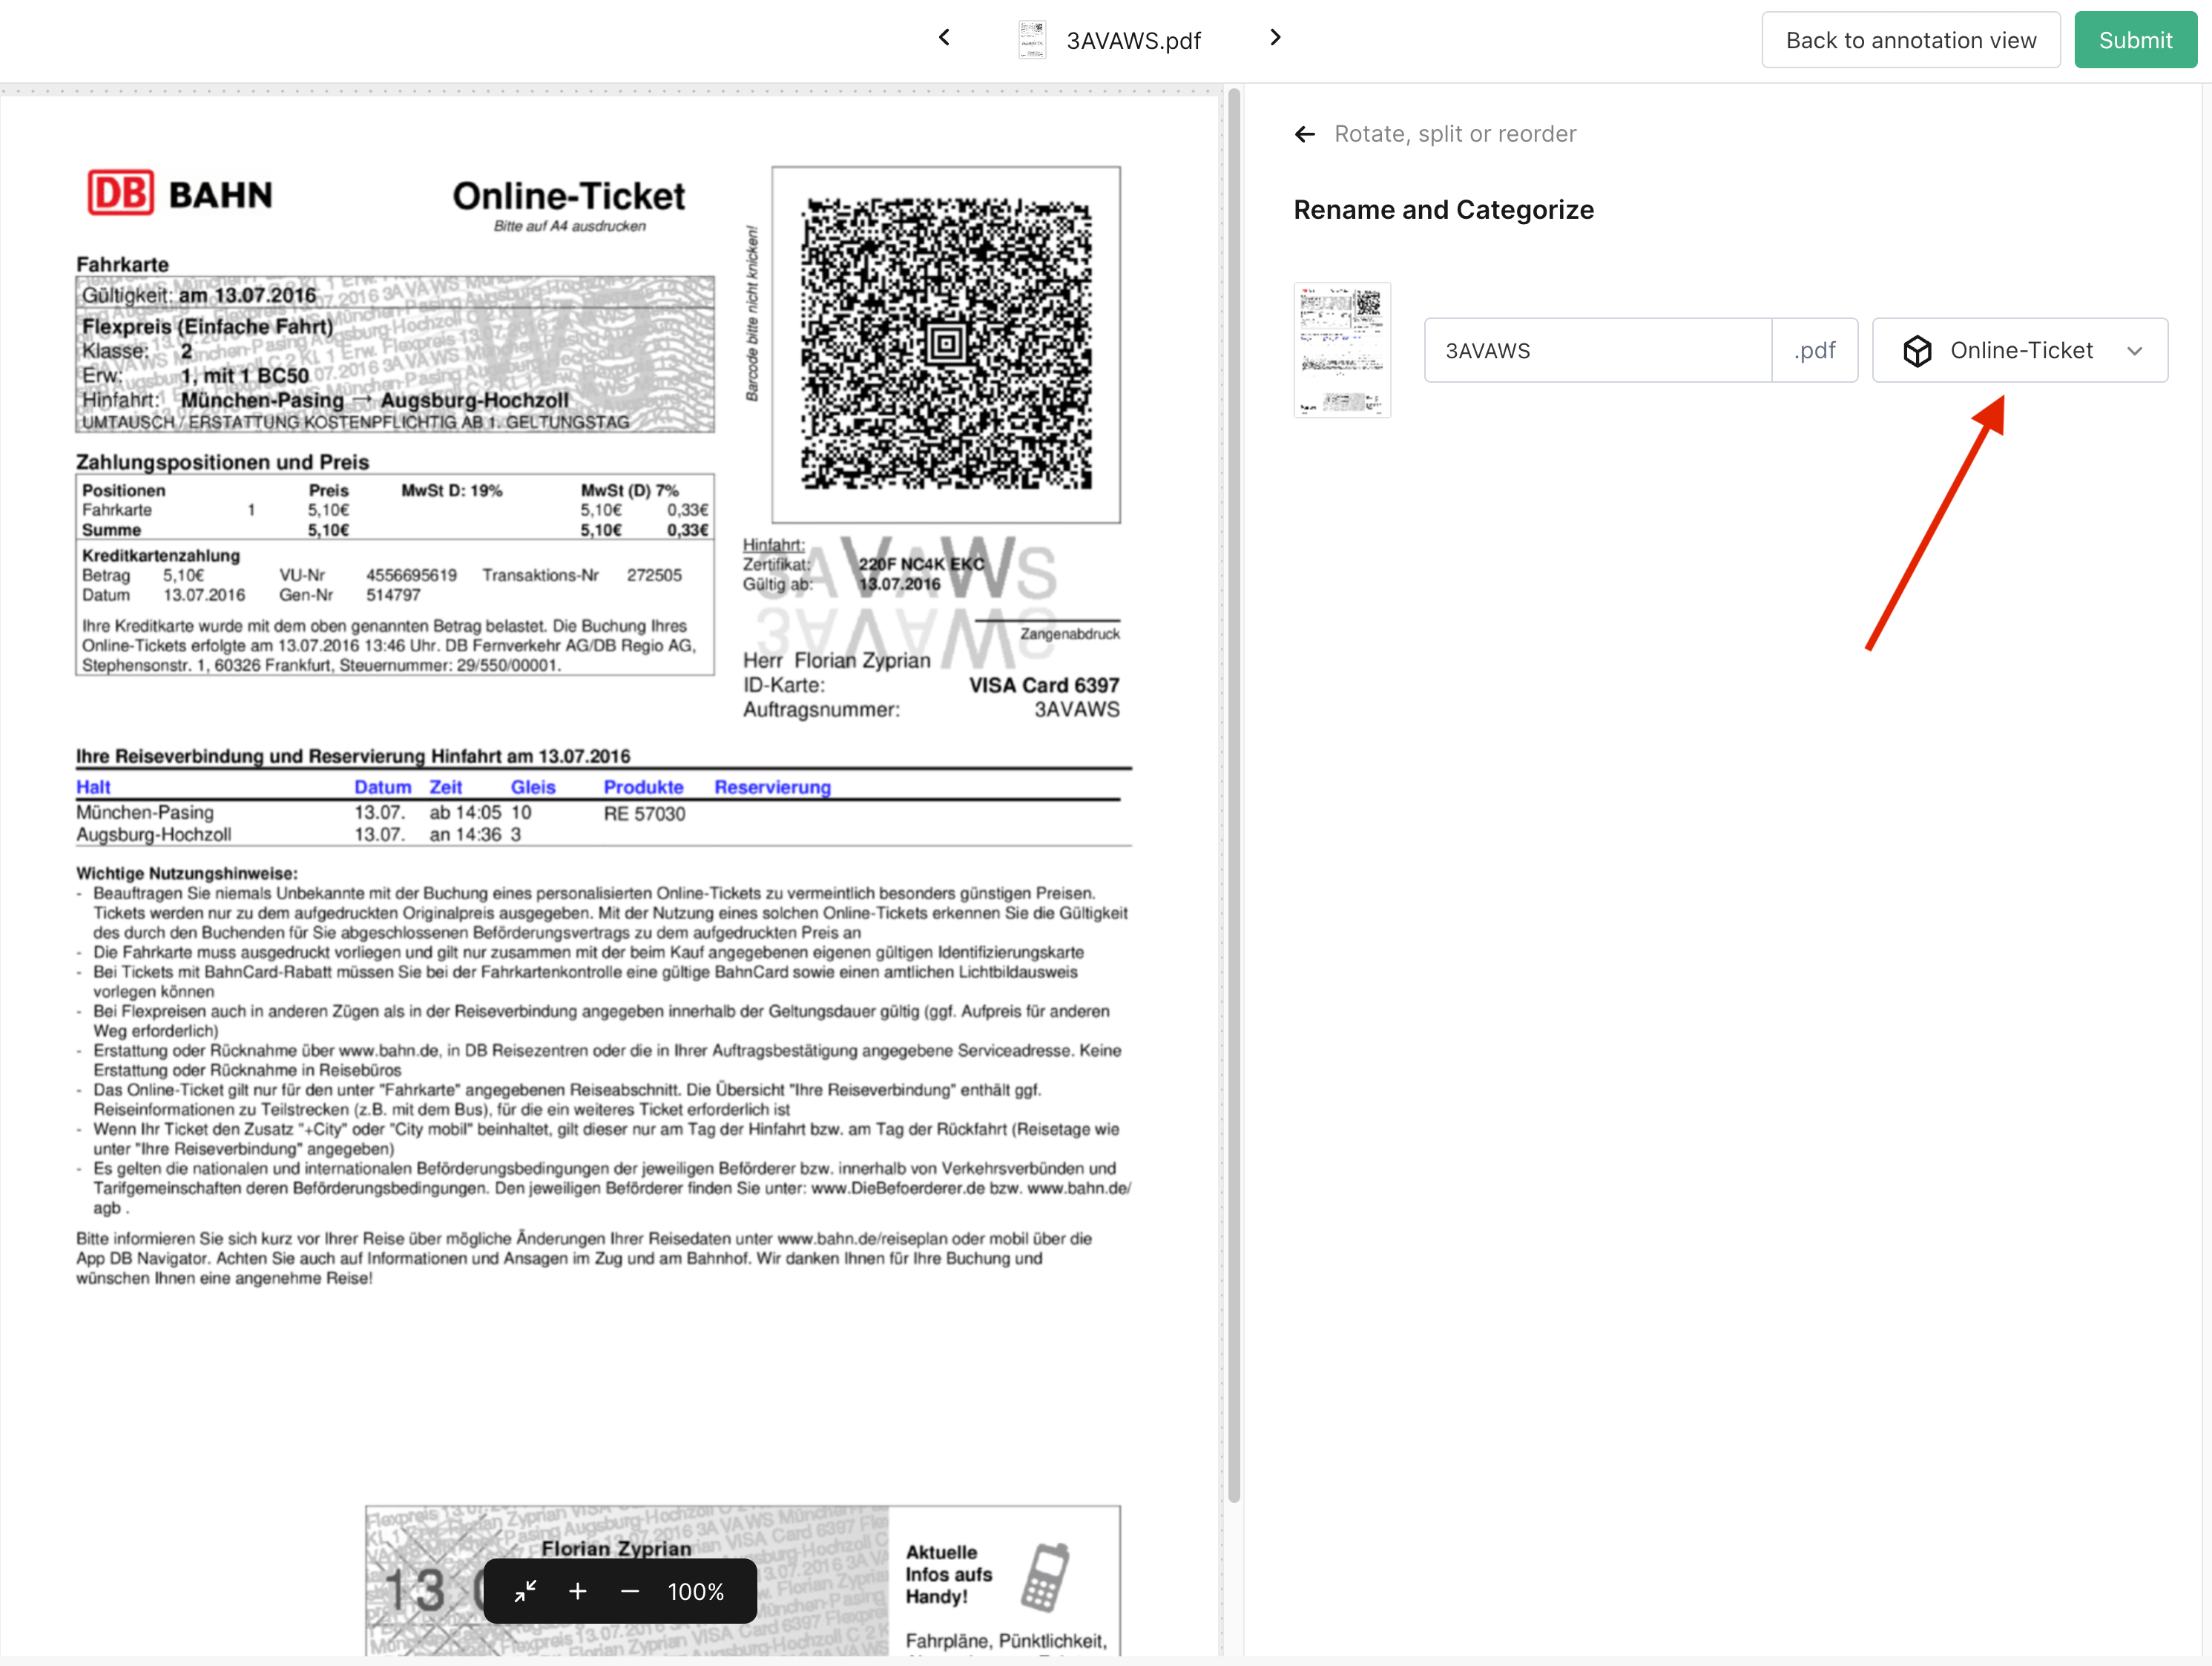This screenshot has width=2212, height=1666.
Task: Open Rotate, split or reorder link
Action: (1455, 134)
